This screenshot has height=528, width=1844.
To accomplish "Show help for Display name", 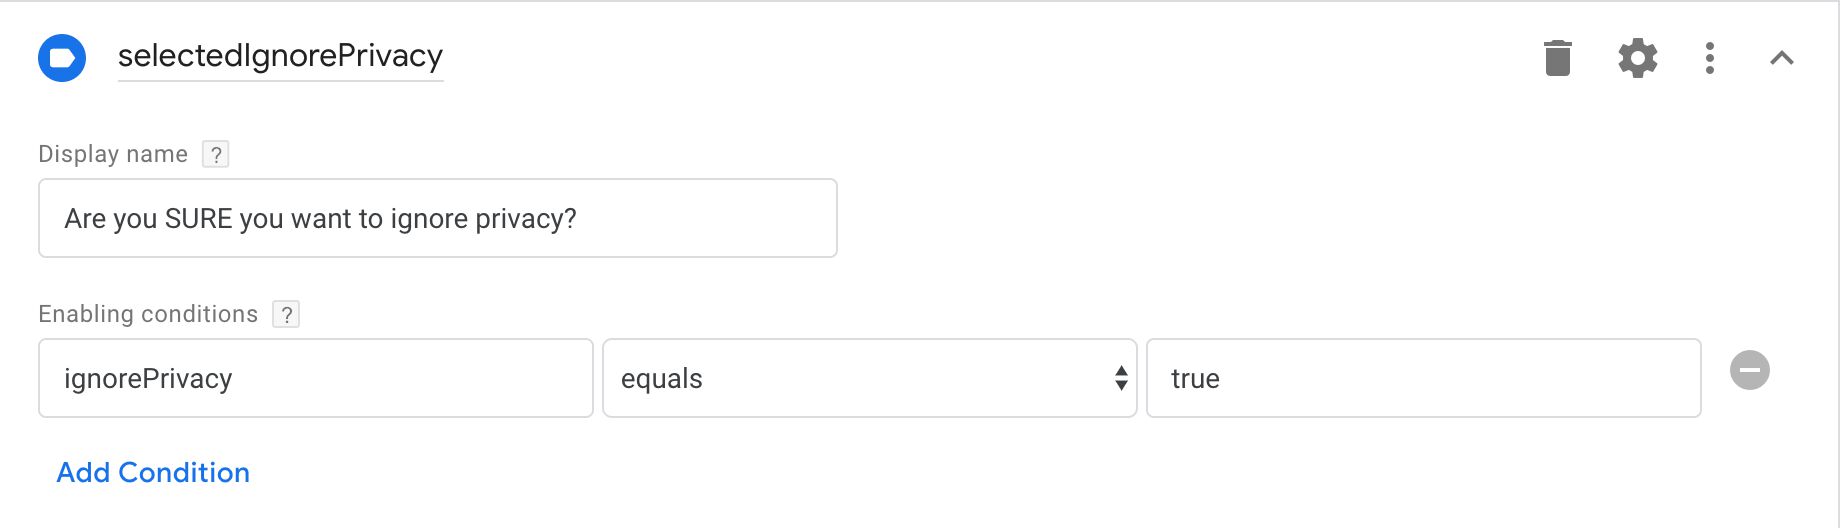I will click(x=216, y=154).
